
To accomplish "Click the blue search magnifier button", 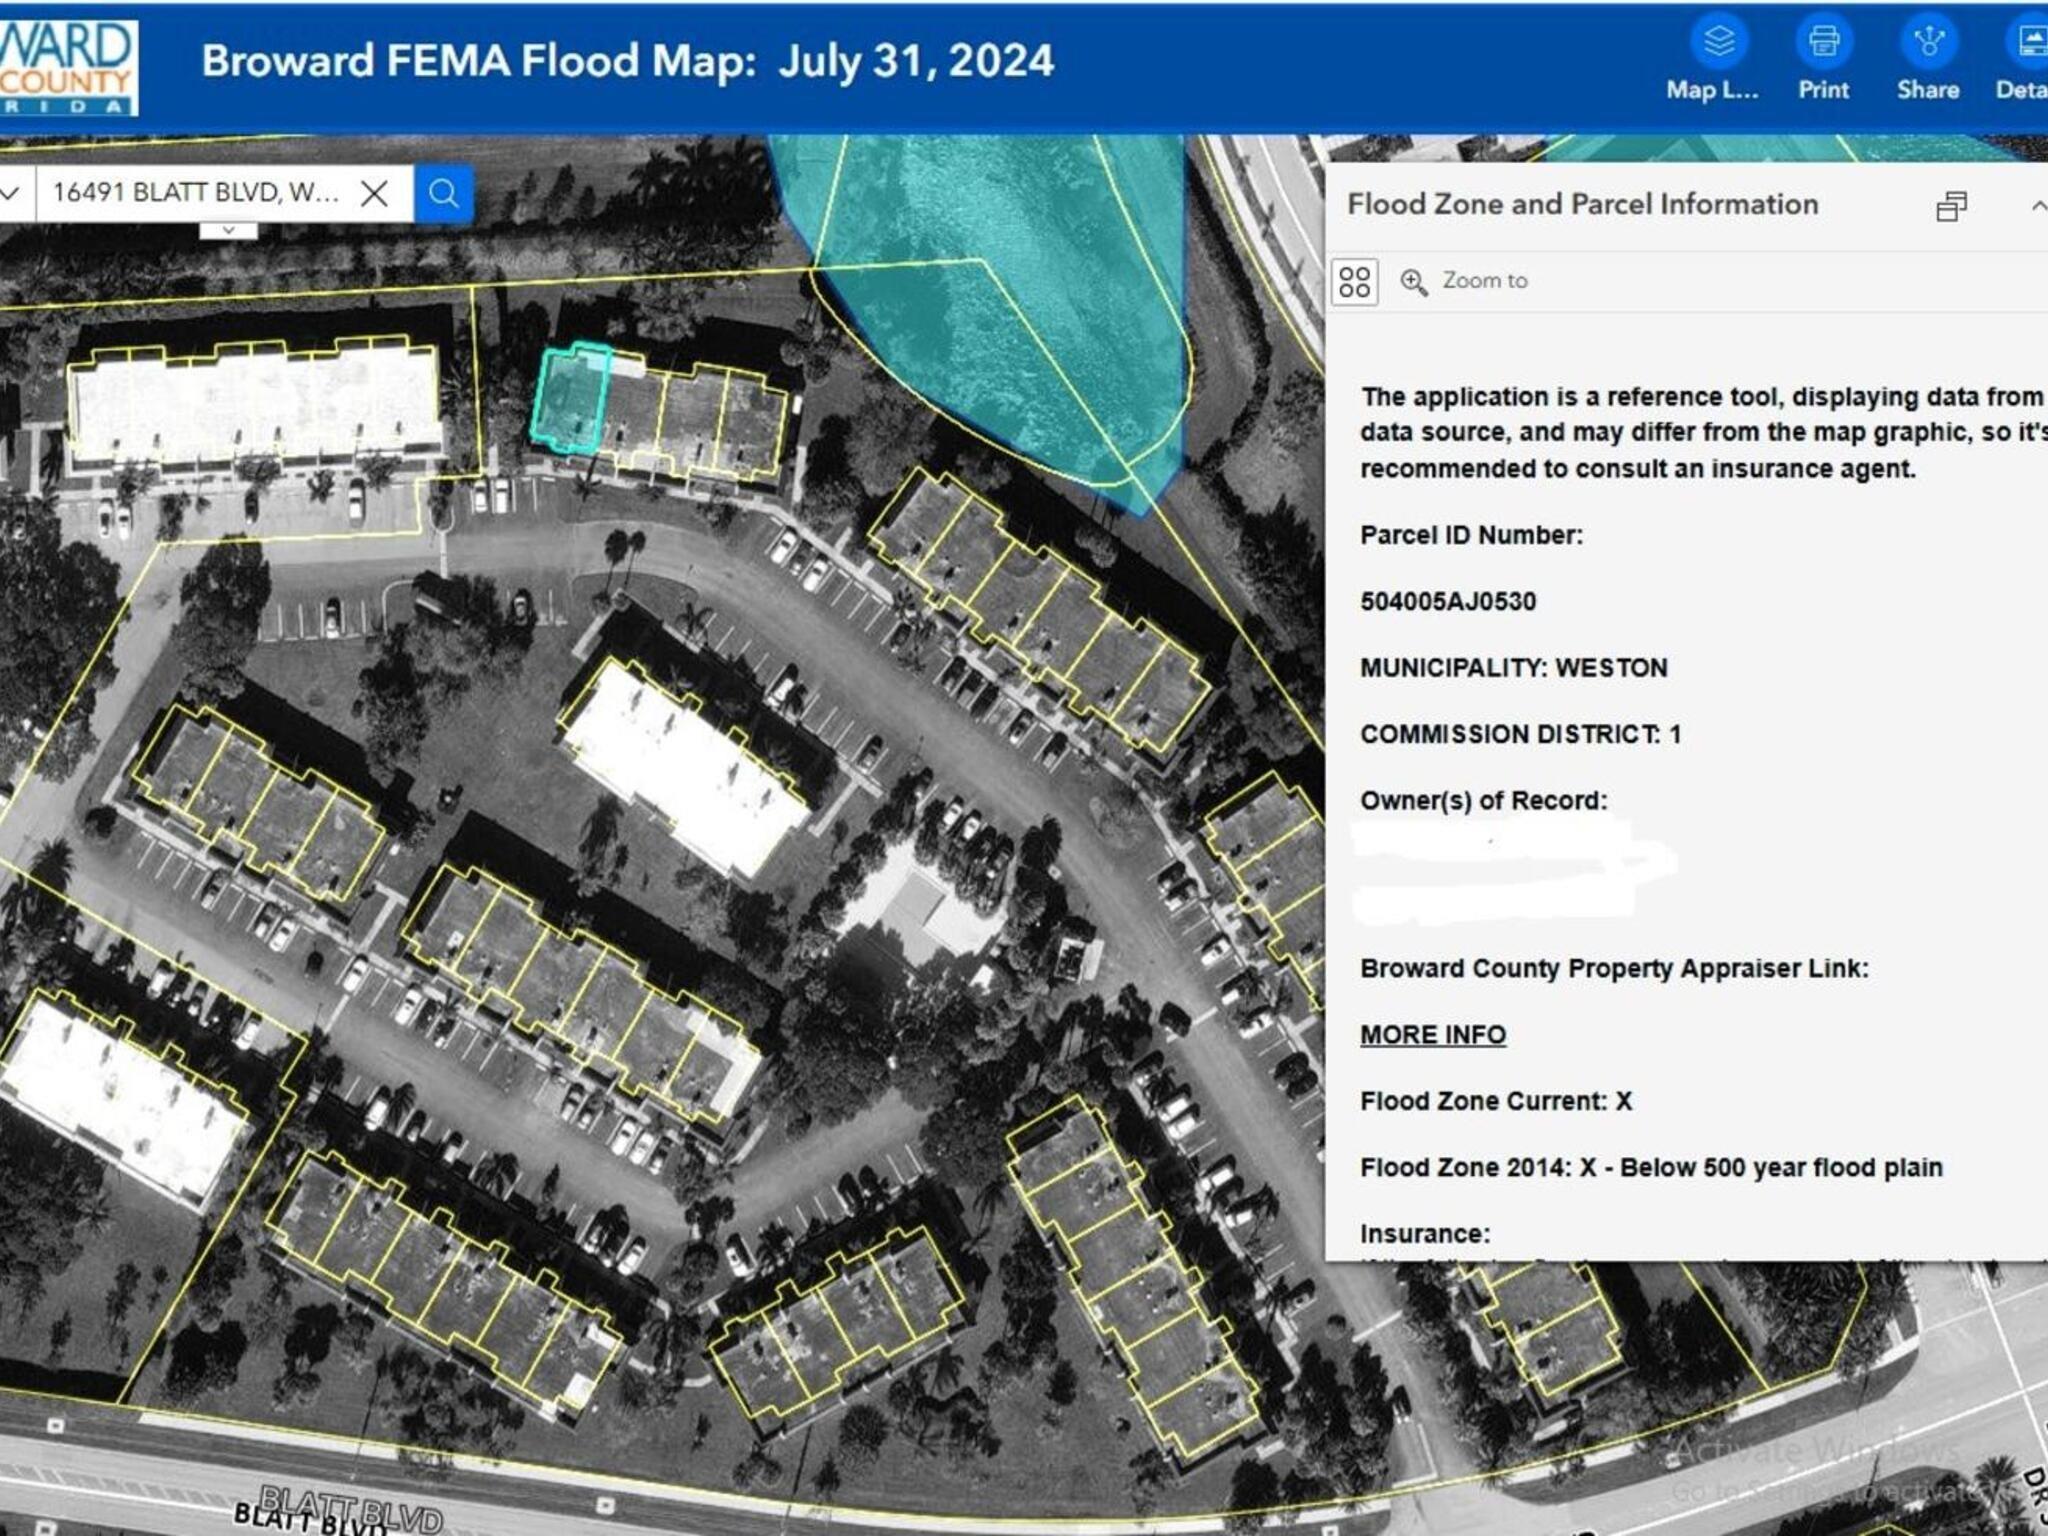I will [x=443, y=193].
